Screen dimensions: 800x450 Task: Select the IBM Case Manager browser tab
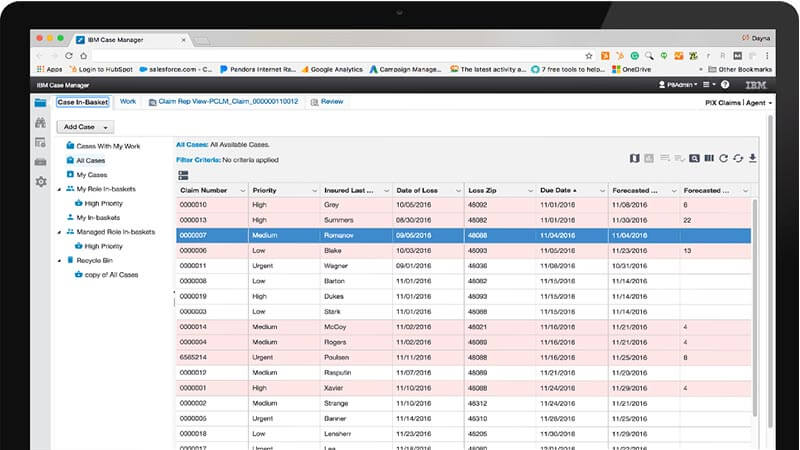[131, 39]
